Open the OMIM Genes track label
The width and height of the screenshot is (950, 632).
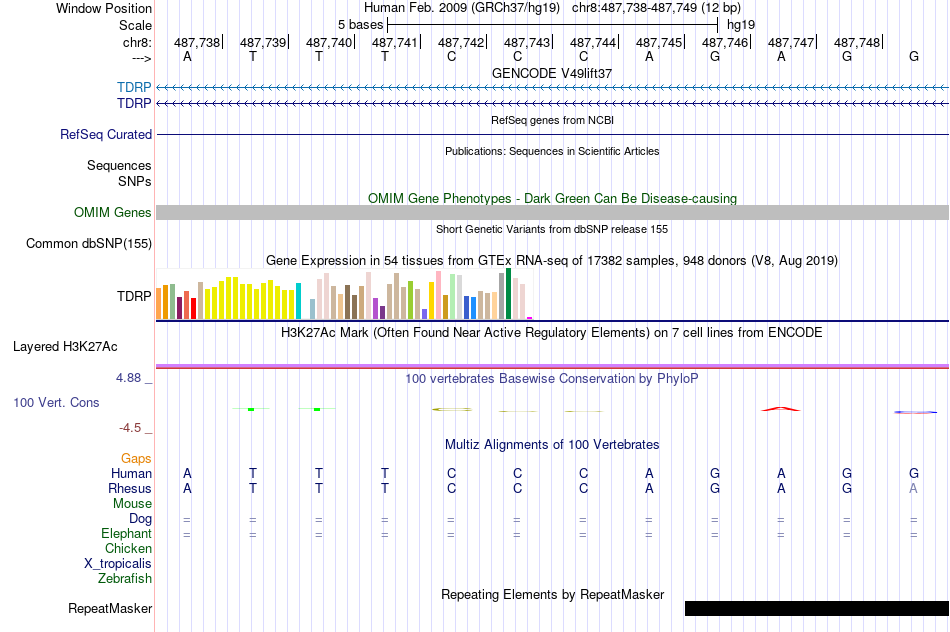[113, 213]
